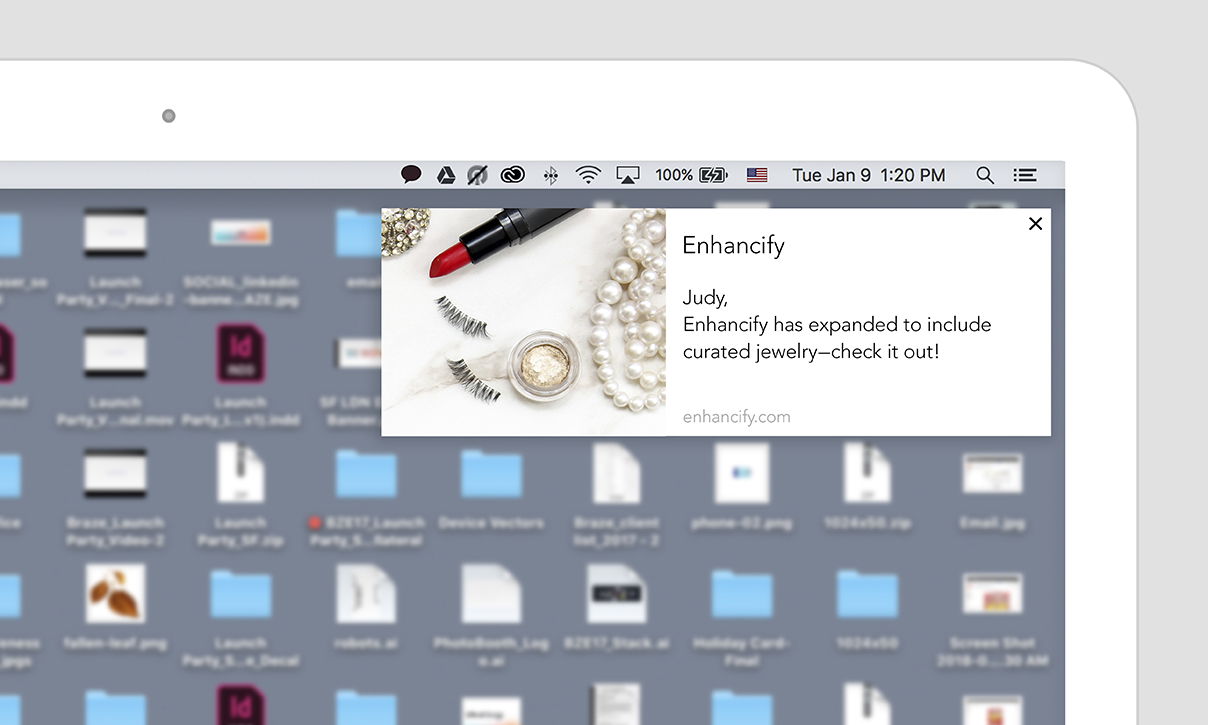Image resolution: width=1208 pixels, height=725 pixels.
Task: Select the phone-02.png file
Action: click(x=742, y=488)
